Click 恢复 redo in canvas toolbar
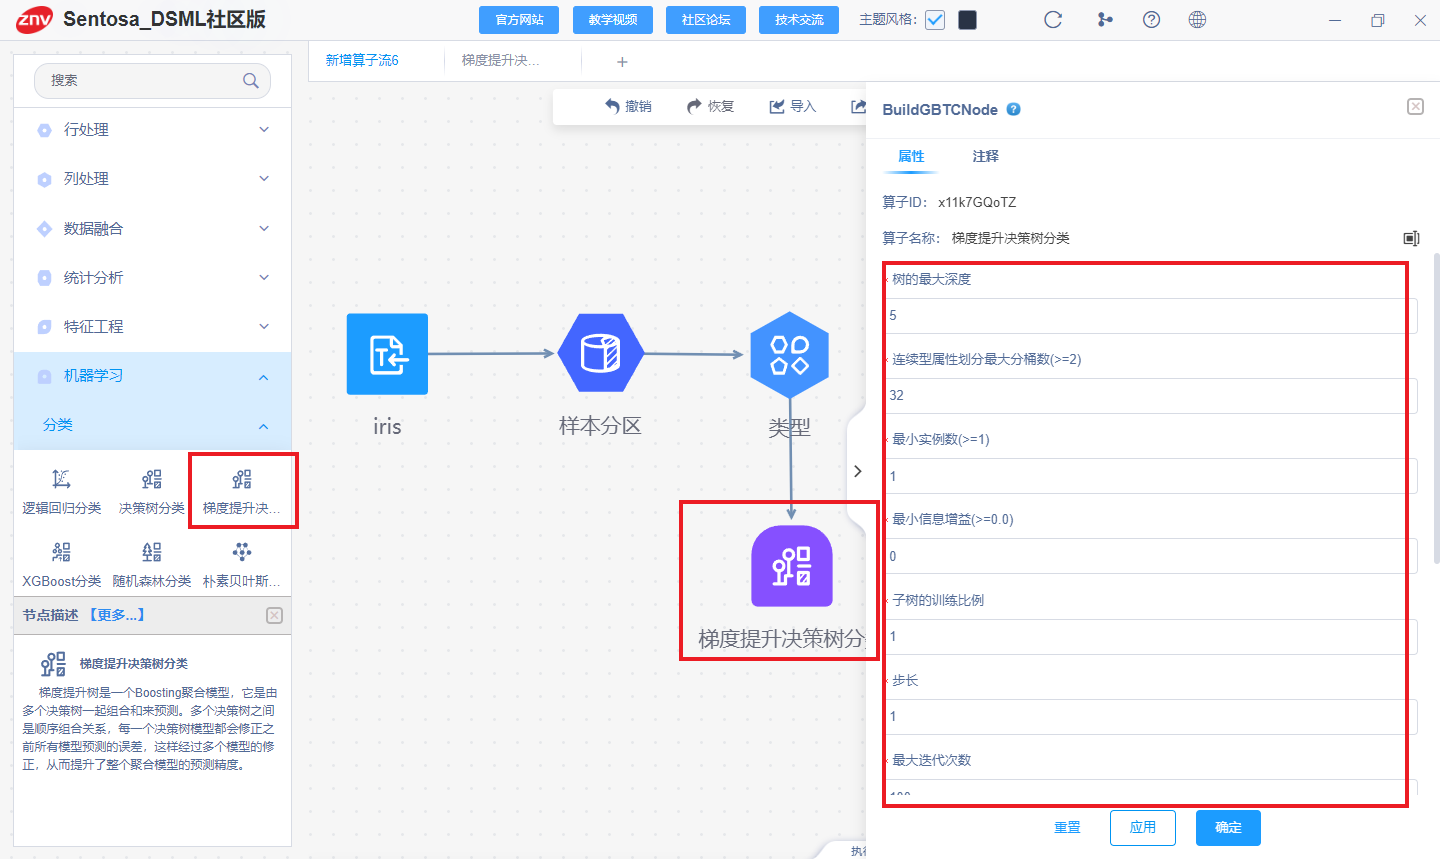 [x=711, y=106]
